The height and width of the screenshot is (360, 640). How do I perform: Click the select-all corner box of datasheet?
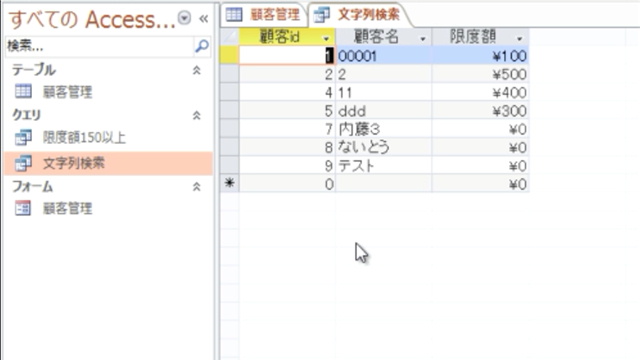(229, 37)
